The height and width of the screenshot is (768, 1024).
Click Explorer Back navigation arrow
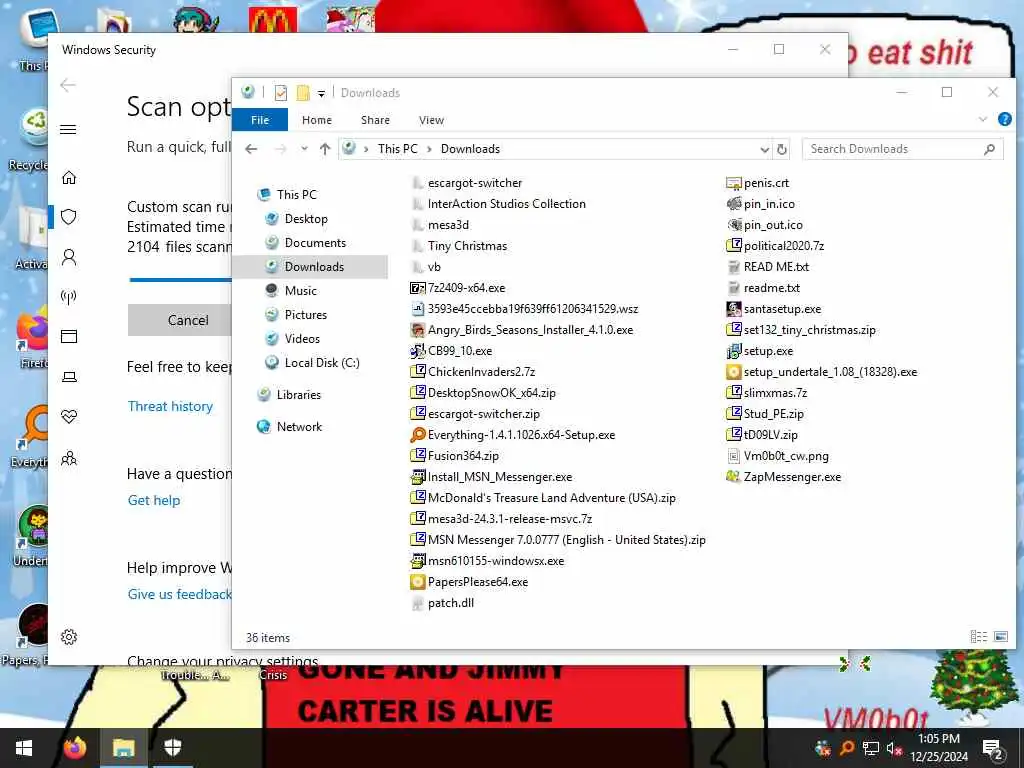pos(251,149)
